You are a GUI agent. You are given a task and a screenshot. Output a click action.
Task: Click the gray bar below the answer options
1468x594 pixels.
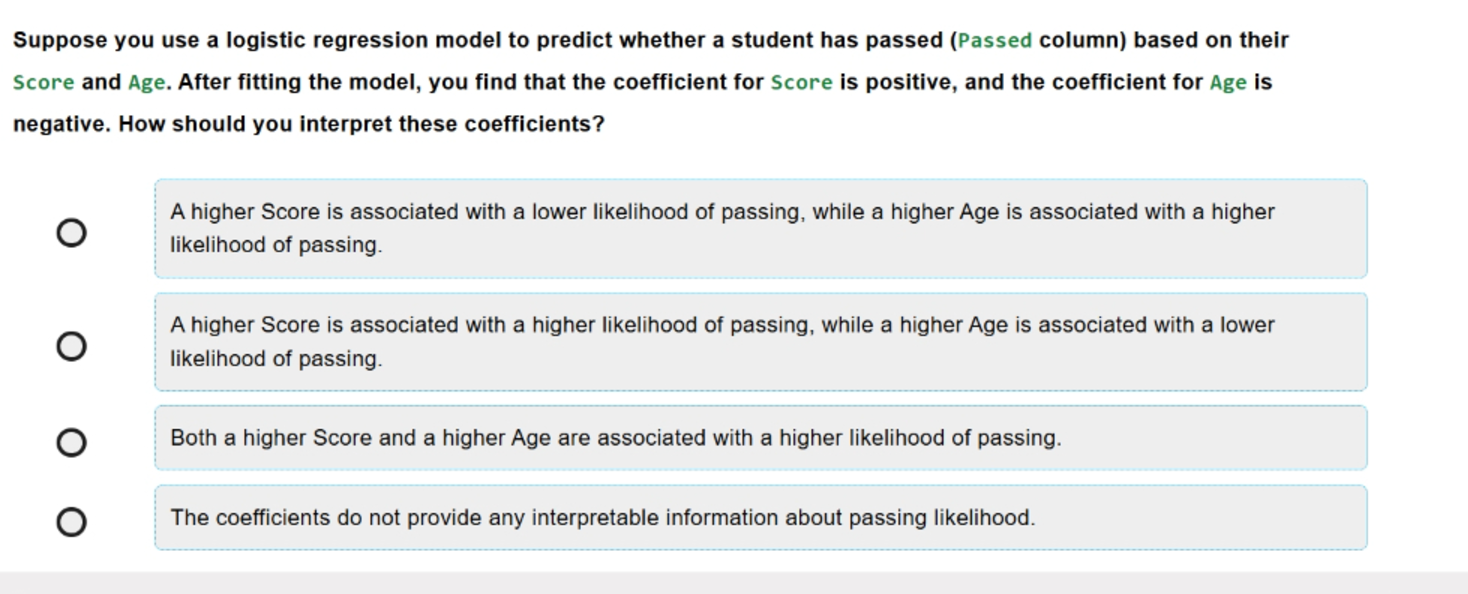click(x=734, y=583)
